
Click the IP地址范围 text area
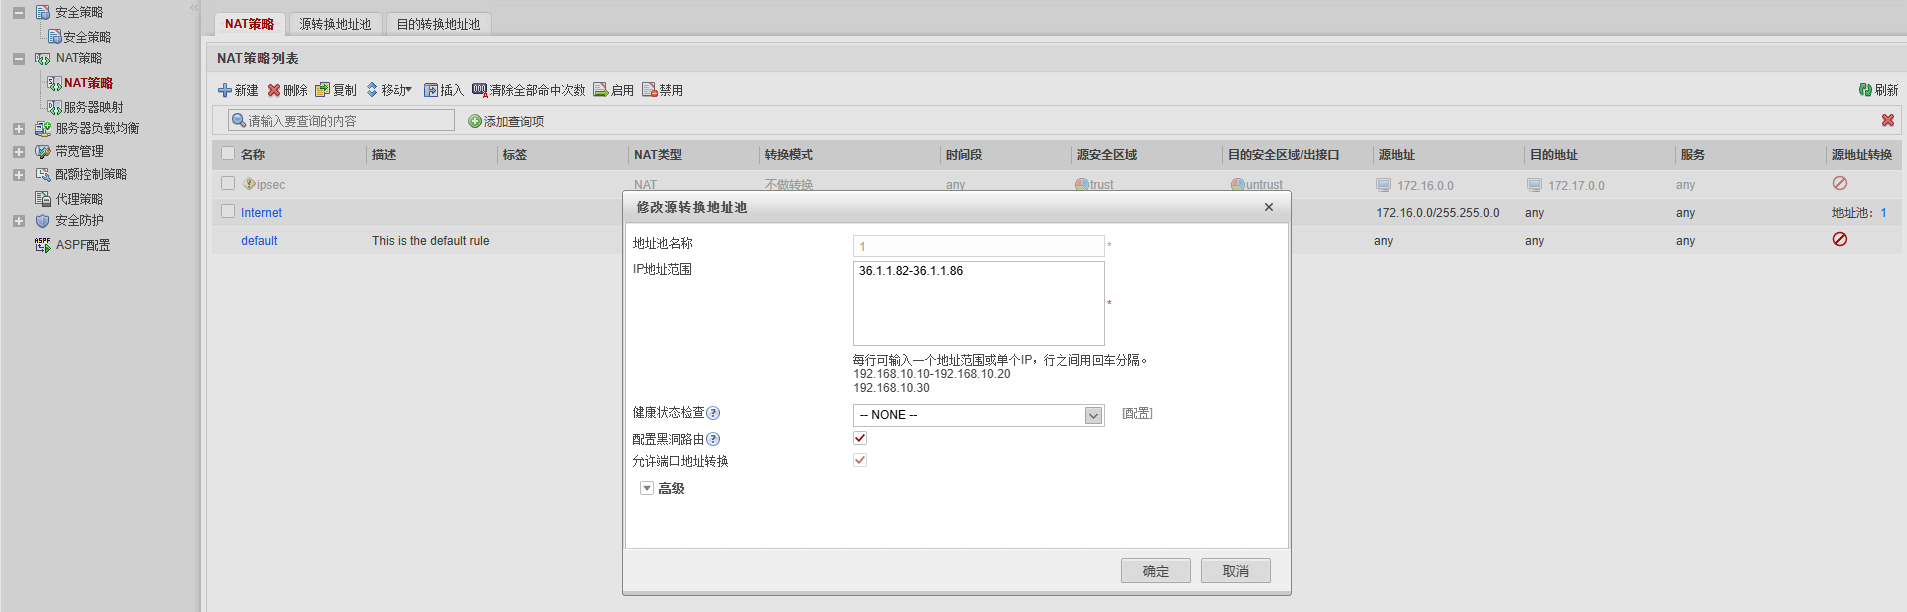(978, 304)
